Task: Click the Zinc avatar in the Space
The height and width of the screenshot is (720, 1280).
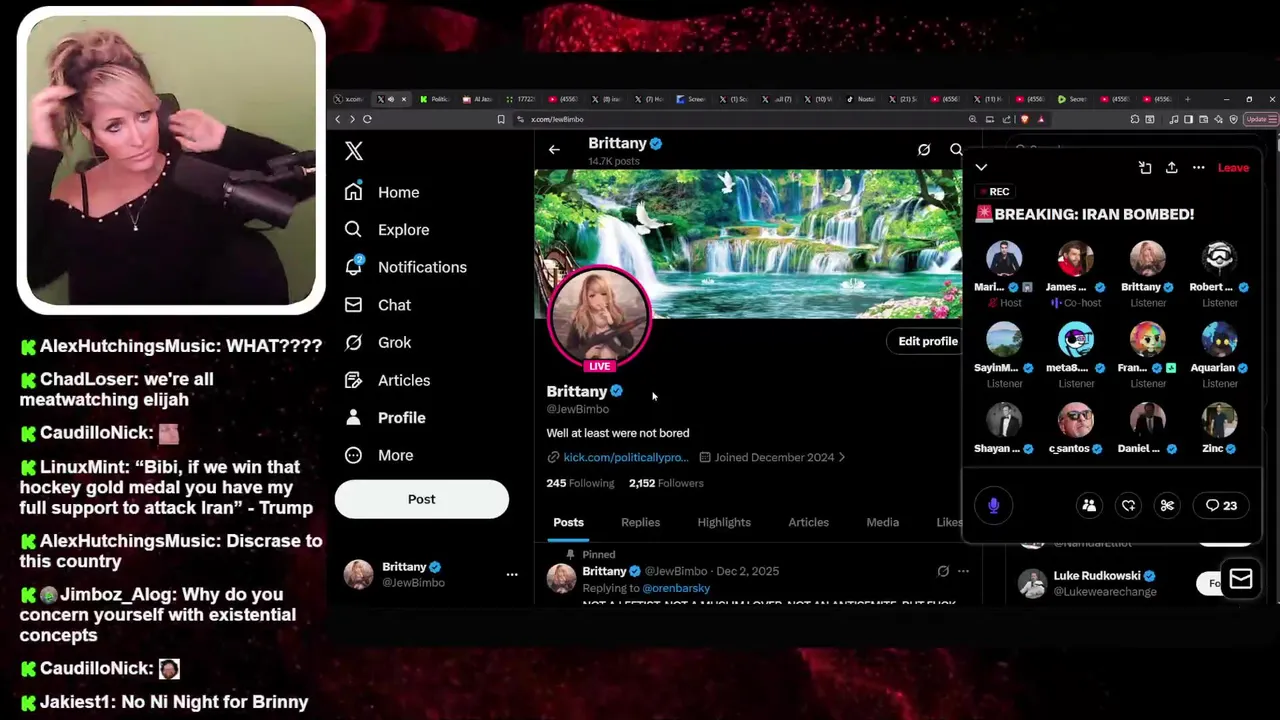Action: click(x=1219, y=420)
